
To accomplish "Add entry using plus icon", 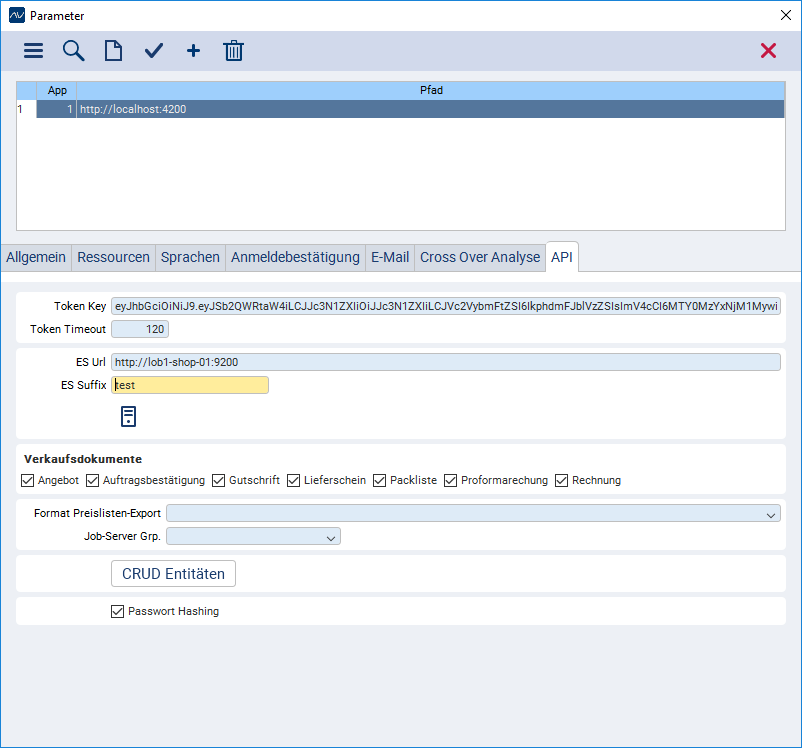I will 193,51.
